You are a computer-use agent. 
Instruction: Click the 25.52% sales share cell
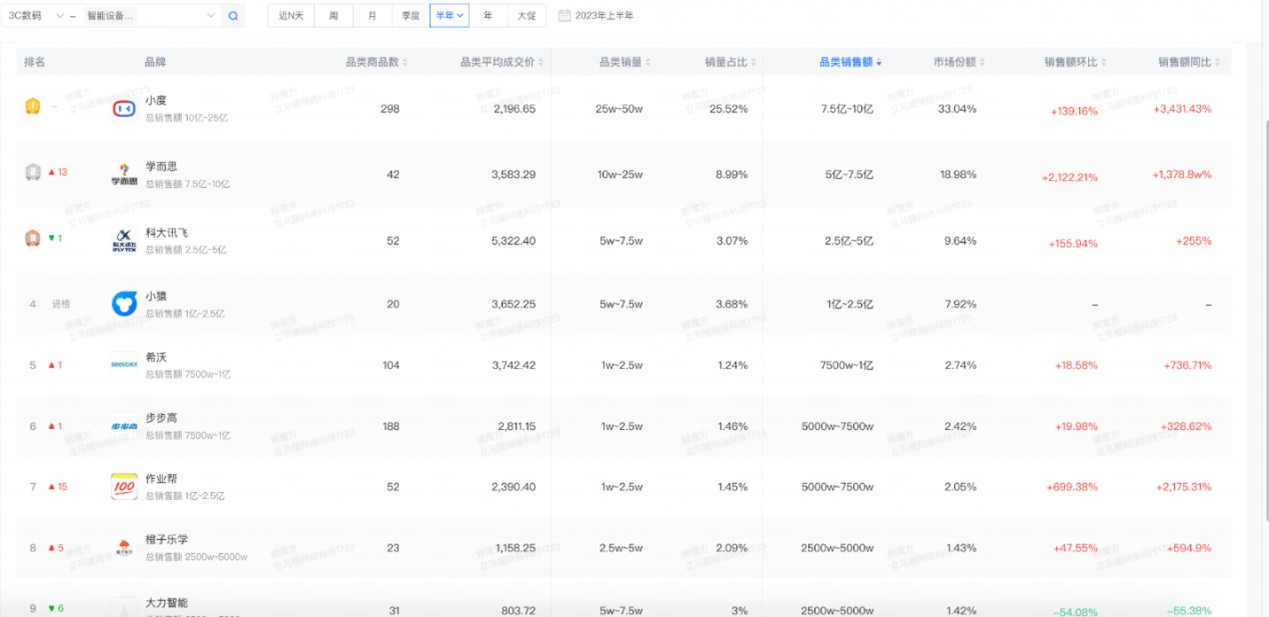pos(728,109)
